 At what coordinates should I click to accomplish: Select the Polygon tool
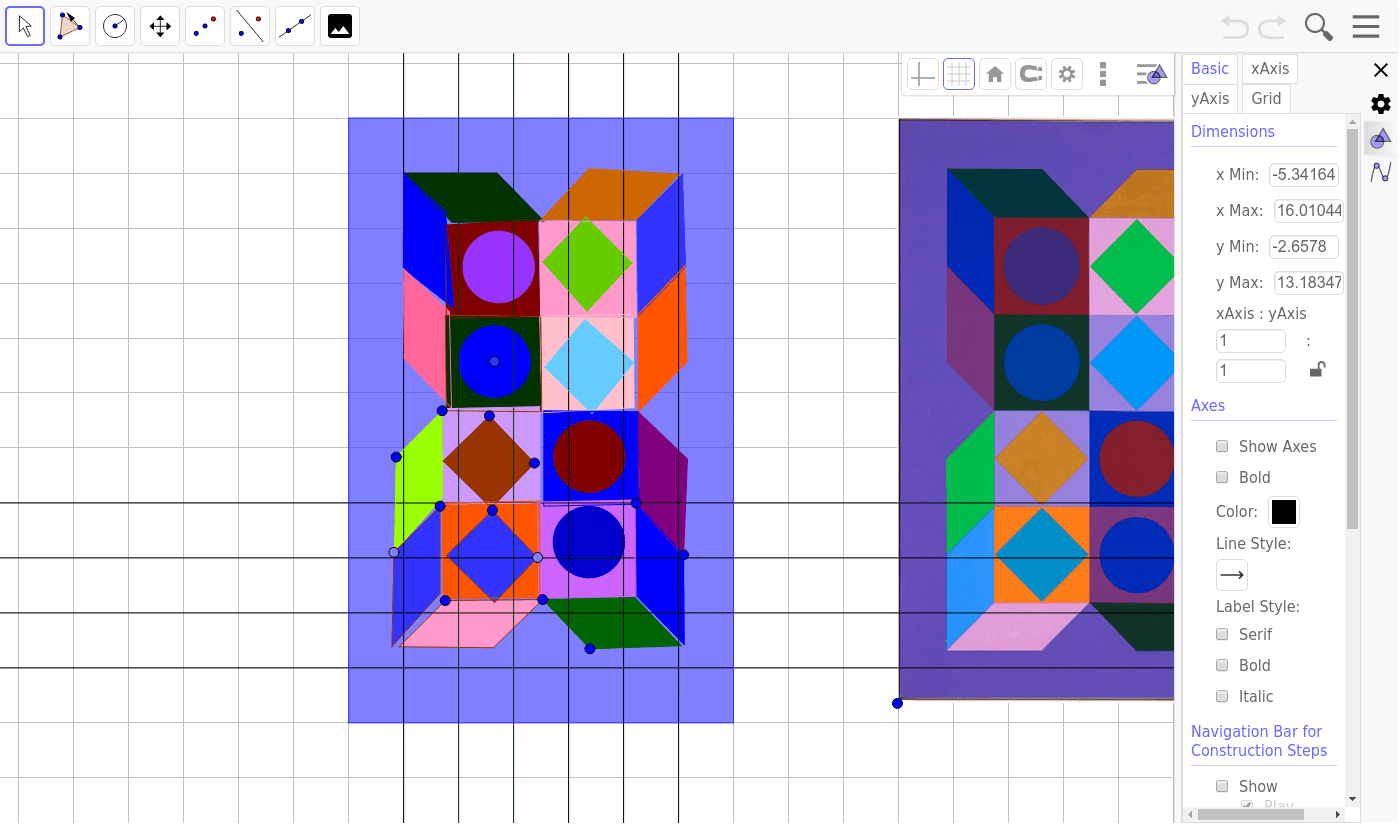[70, 26]
